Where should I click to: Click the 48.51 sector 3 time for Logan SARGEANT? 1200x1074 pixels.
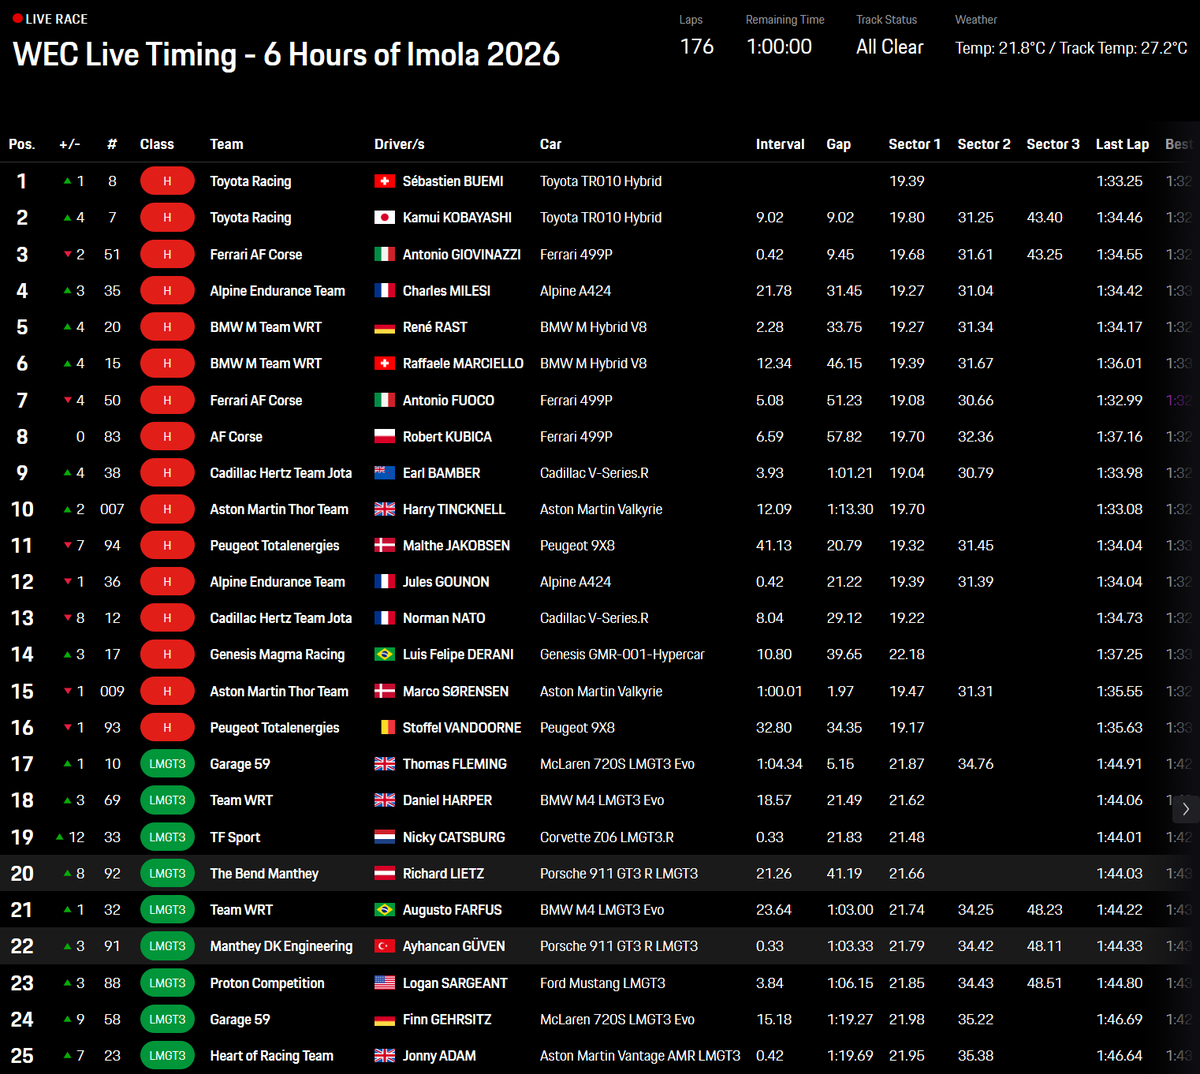click(1044, 983)
